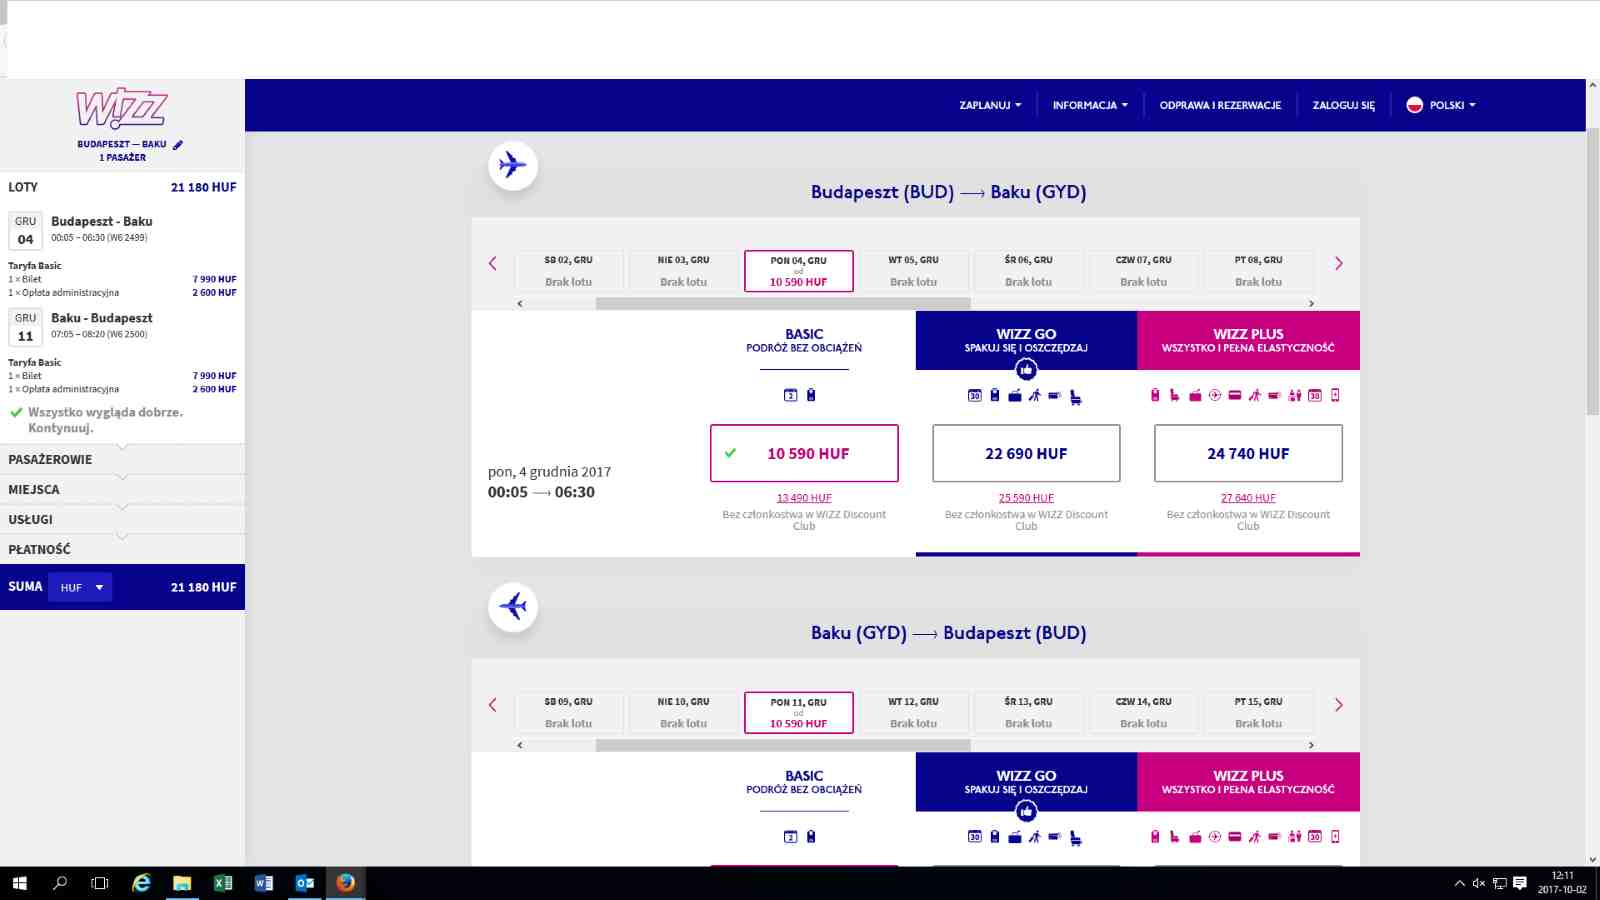Show hidden system tray icons
1600x900 pixels.
coord(1459,883)
